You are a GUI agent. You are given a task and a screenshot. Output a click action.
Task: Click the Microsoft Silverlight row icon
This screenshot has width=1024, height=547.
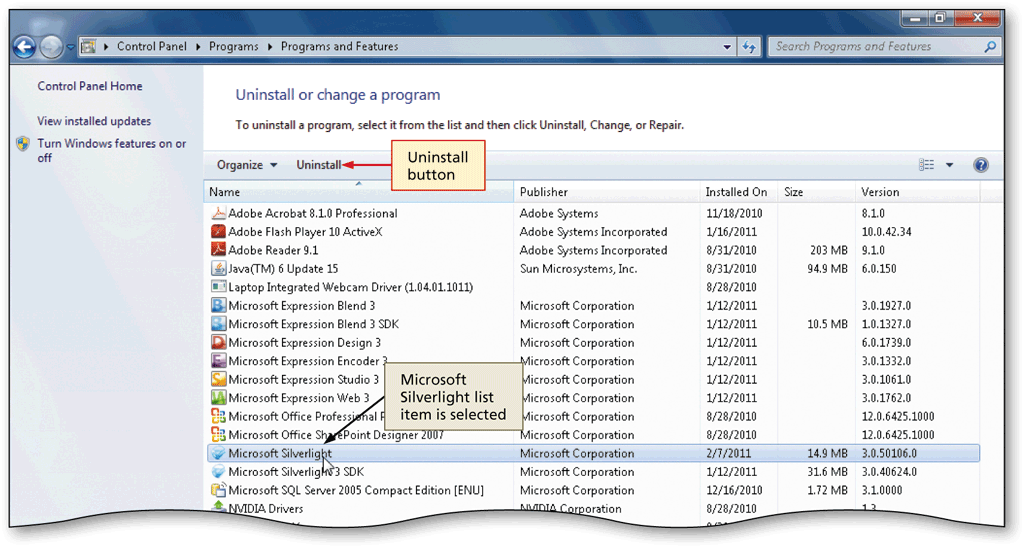pos(218,453)
